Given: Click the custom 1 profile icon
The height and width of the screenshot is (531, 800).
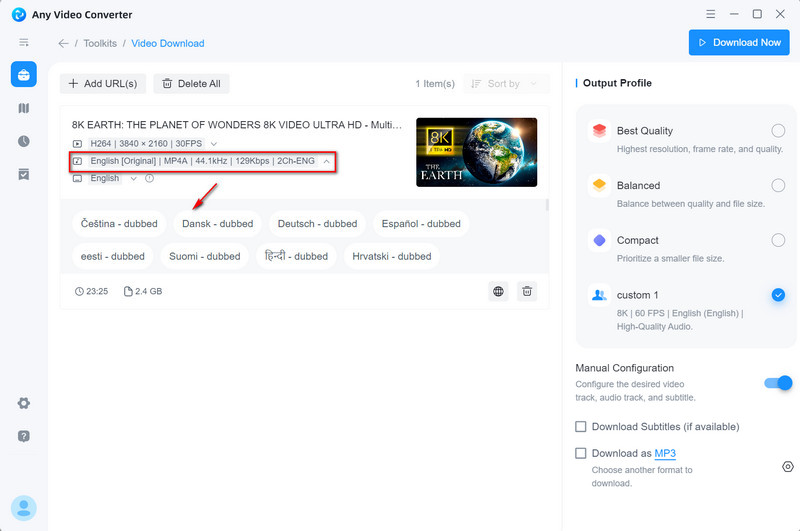Looking at the screenshot, I should click(599, 295).
